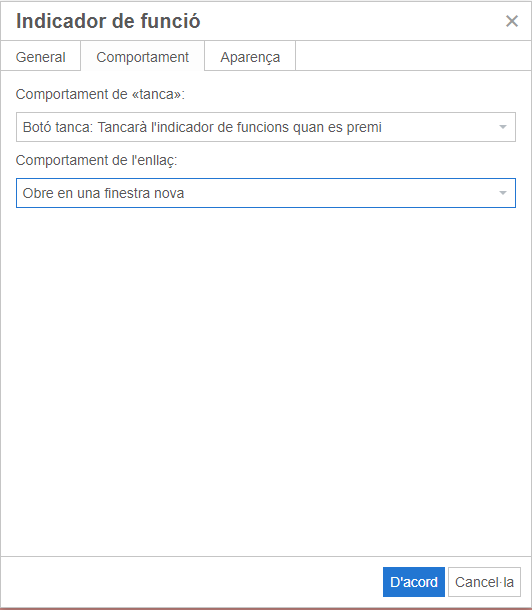Close the Indicador de funció dialog
This screenshot has height=610, width=532.
pos(511,21)
